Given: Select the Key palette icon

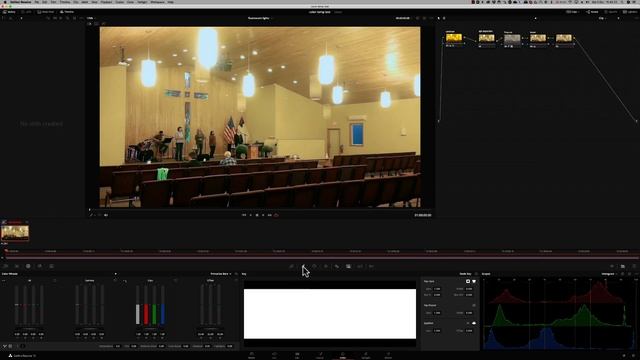Looking at the screenshot, I should click(348, 267).
